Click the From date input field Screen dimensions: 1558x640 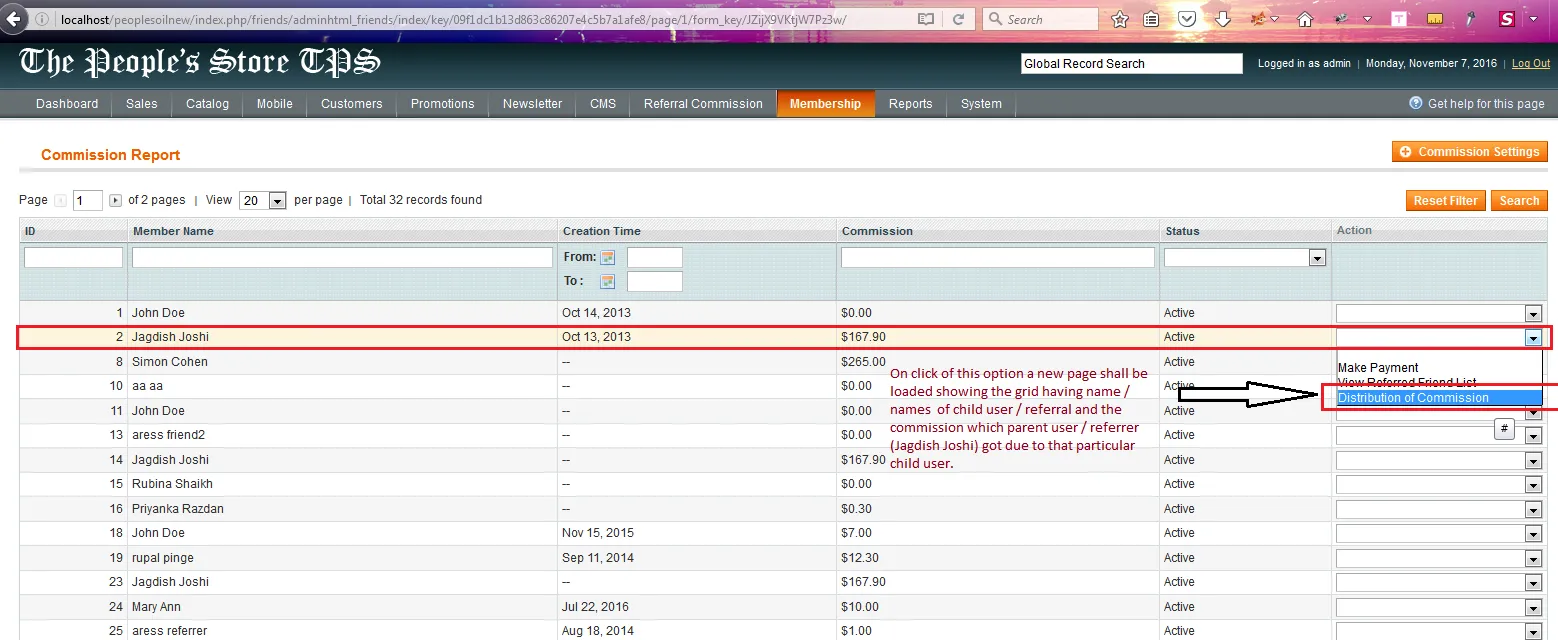tap(654, 258)
